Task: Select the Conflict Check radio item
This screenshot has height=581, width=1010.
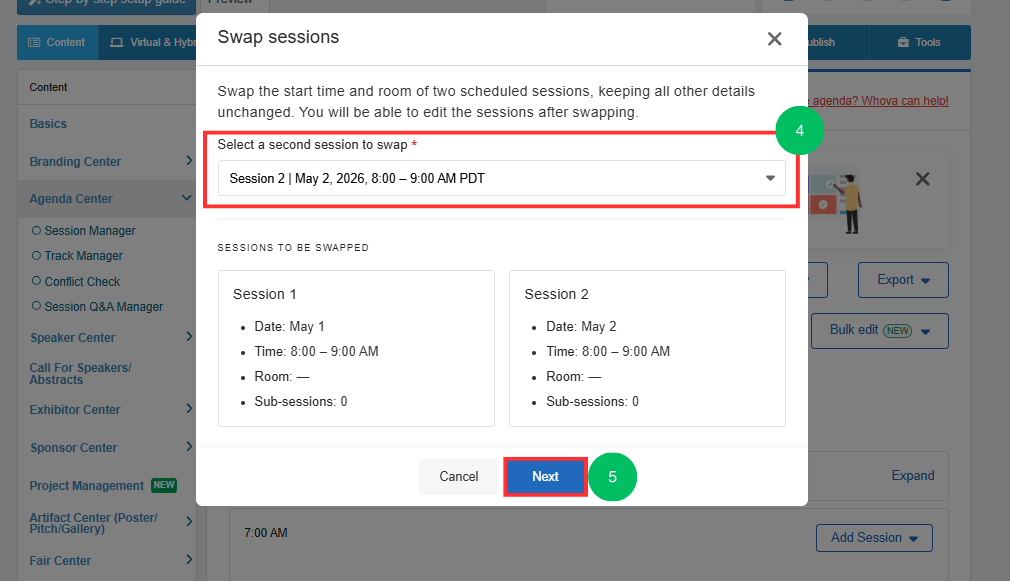Action: coord(76,281)
